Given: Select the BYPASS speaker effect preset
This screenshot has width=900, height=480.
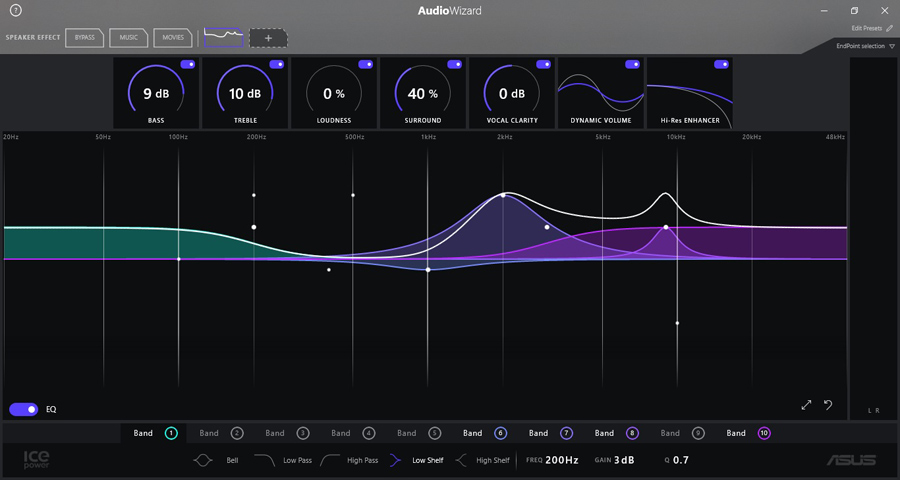Looking at the screenshot, I should tap(84, 38).
